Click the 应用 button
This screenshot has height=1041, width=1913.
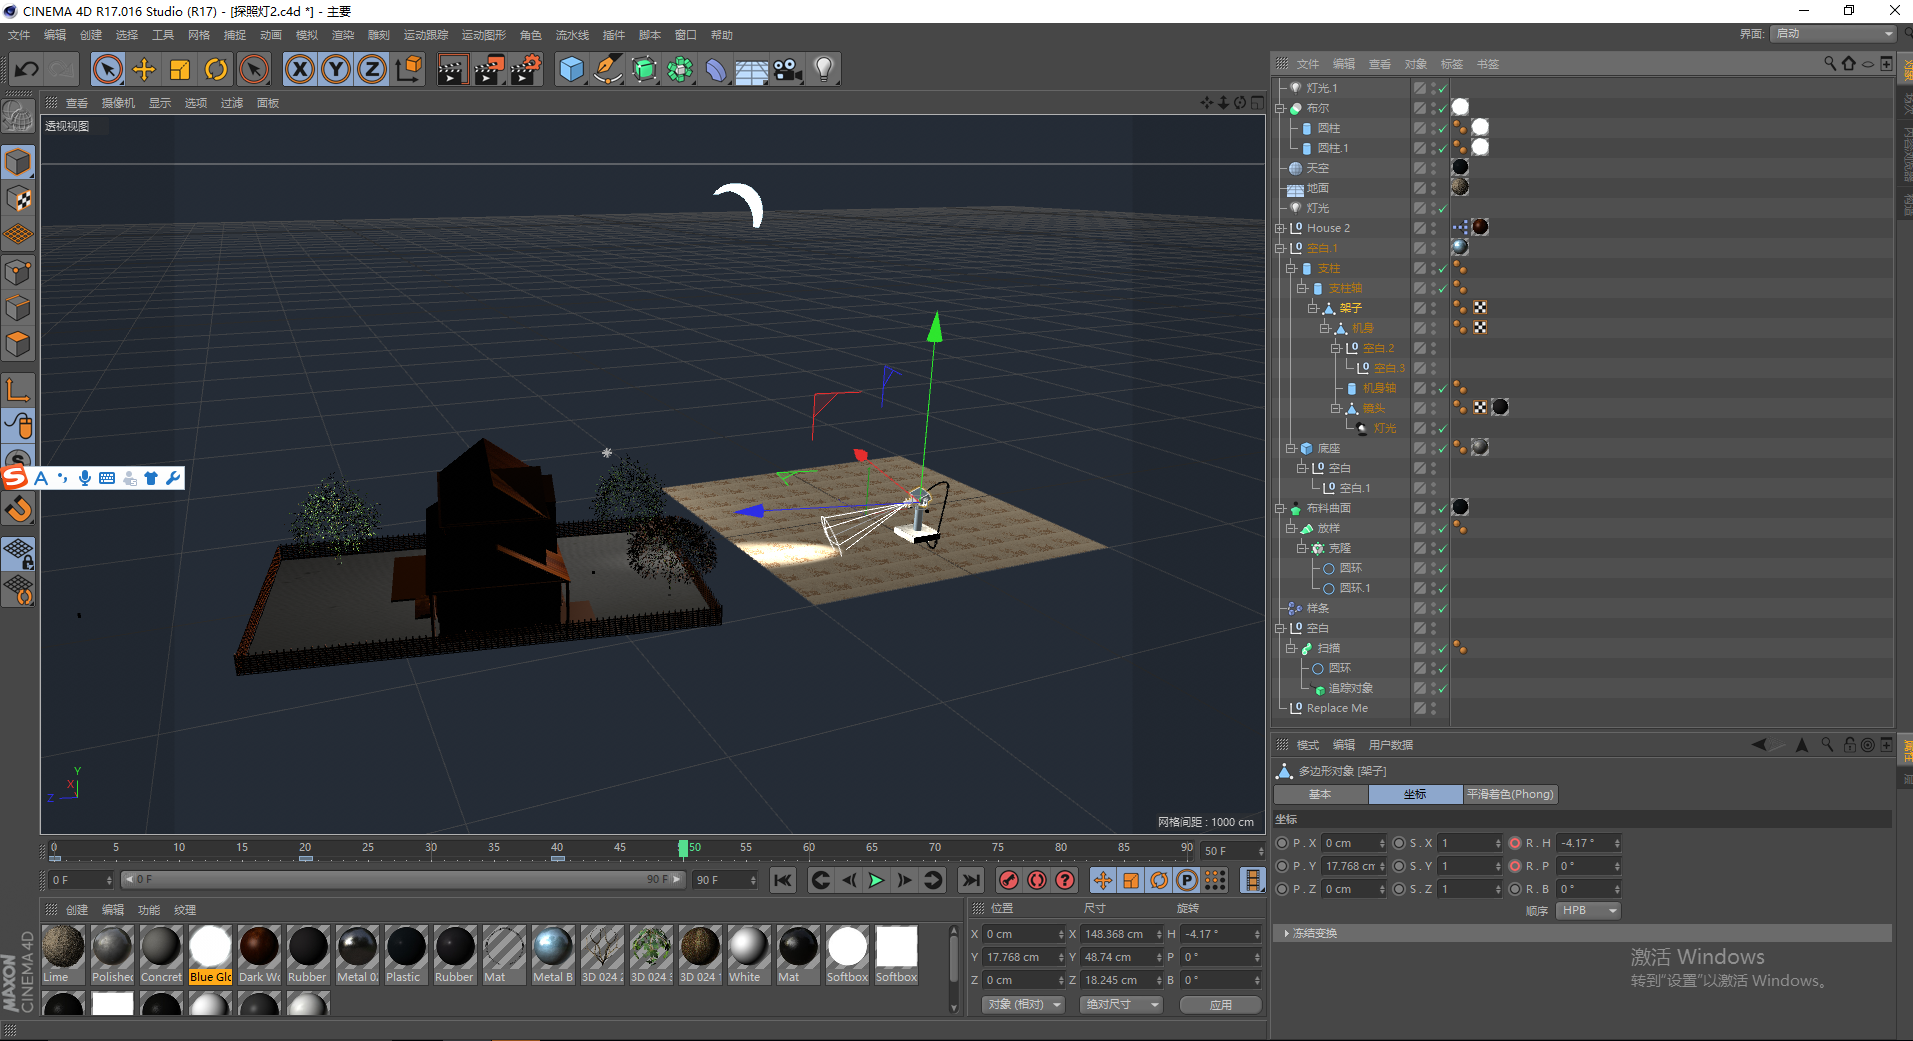[x=1220, y=1005]
